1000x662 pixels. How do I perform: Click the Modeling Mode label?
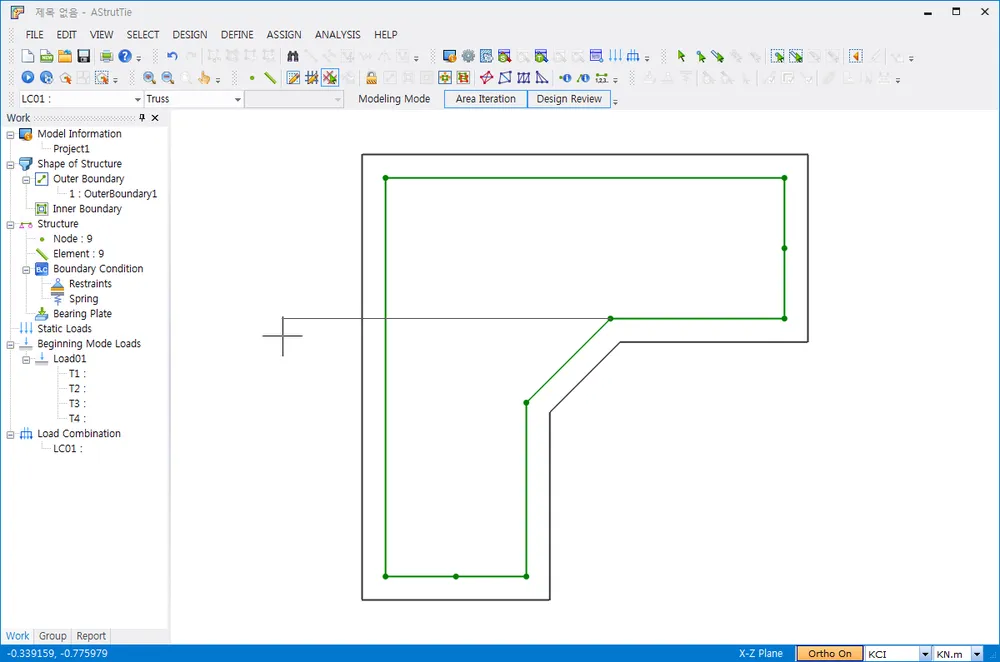(393, 99)
